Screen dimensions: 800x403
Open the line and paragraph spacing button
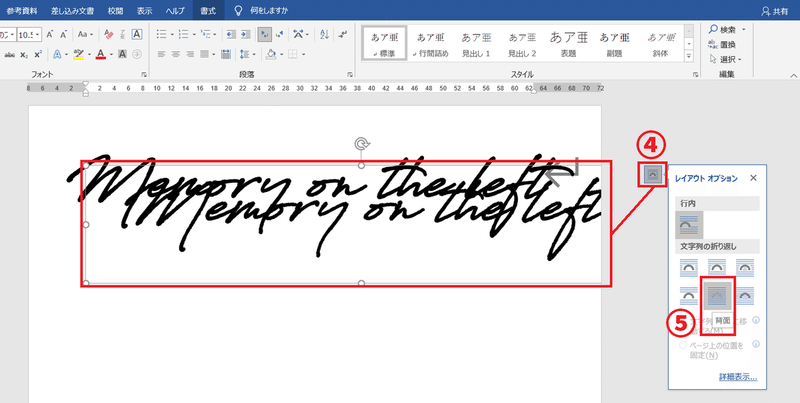pos(245,54)
